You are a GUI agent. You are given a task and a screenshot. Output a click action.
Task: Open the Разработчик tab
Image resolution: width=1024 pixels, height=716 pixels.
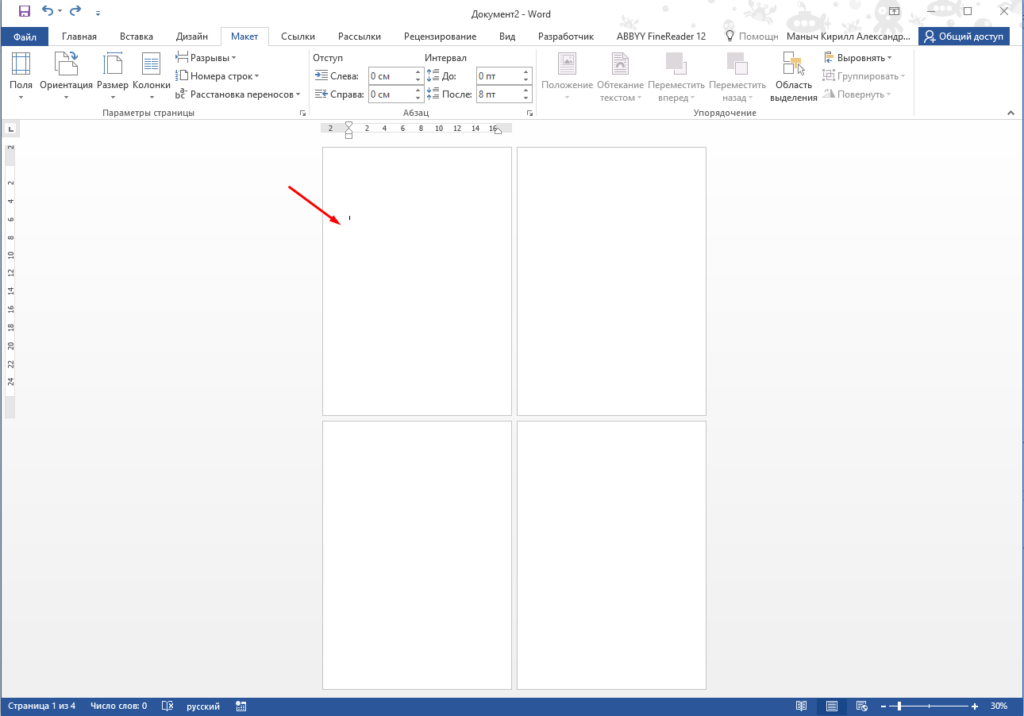566,37
